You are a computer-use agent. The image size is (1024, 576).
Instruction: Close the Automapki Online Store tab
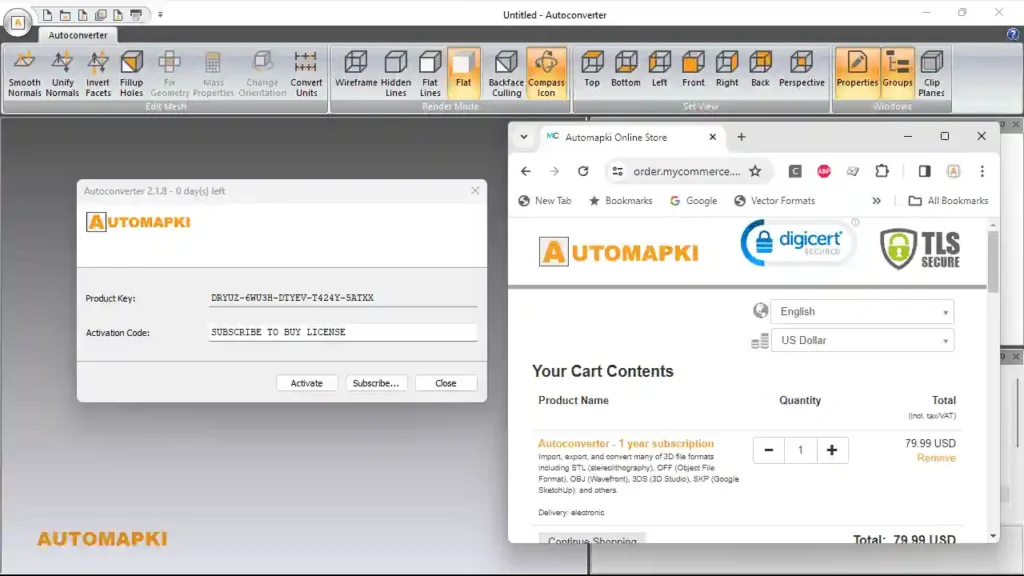pos(712,137)
